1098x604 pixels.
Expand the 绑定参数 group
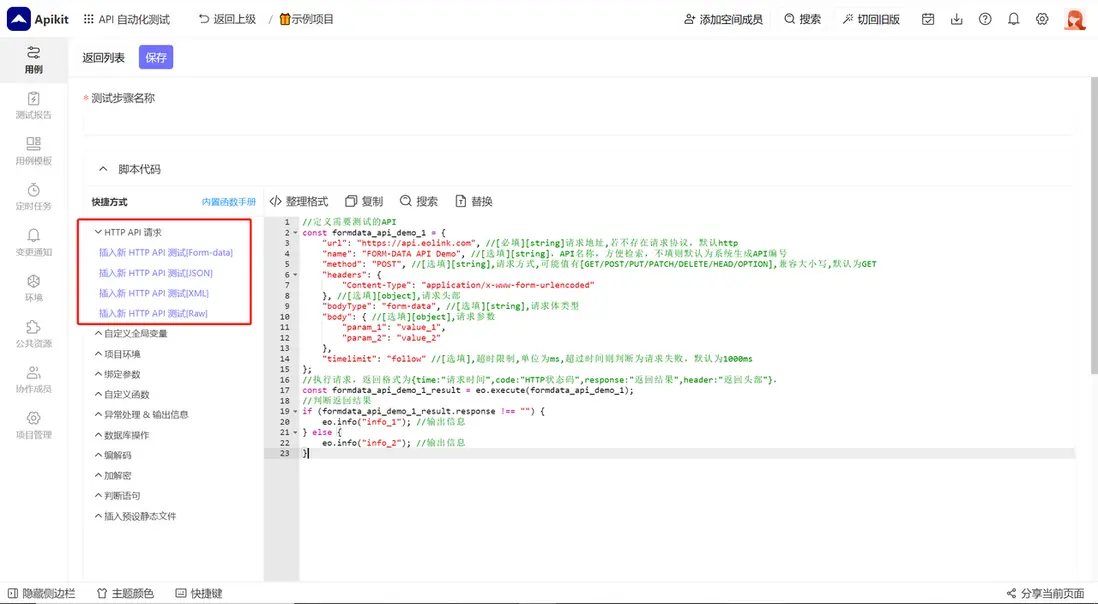(118, 374)
